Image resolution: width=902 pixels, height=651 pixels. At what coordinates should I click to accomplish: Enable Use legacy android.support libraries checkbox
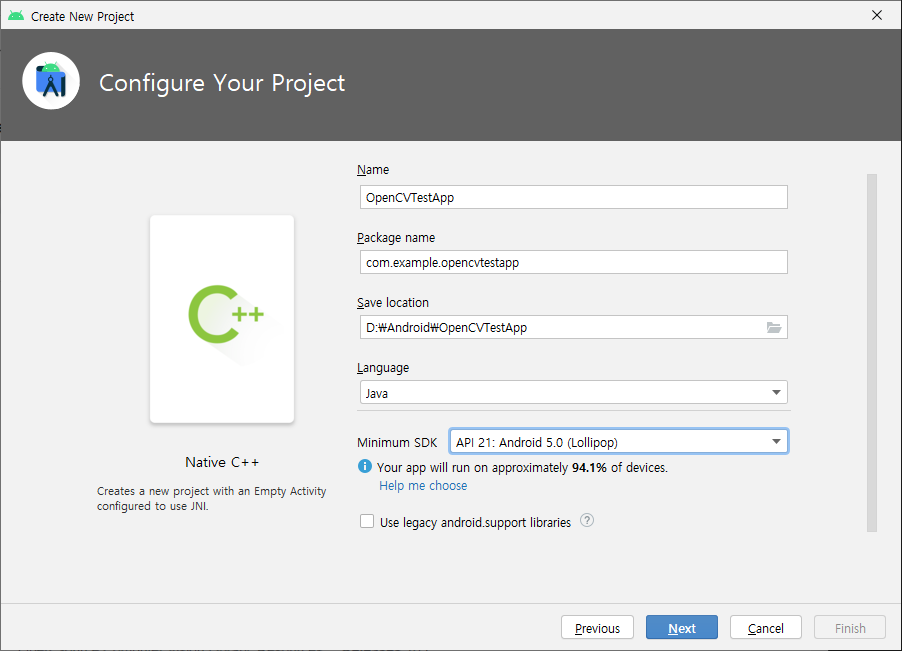point(367,521)
